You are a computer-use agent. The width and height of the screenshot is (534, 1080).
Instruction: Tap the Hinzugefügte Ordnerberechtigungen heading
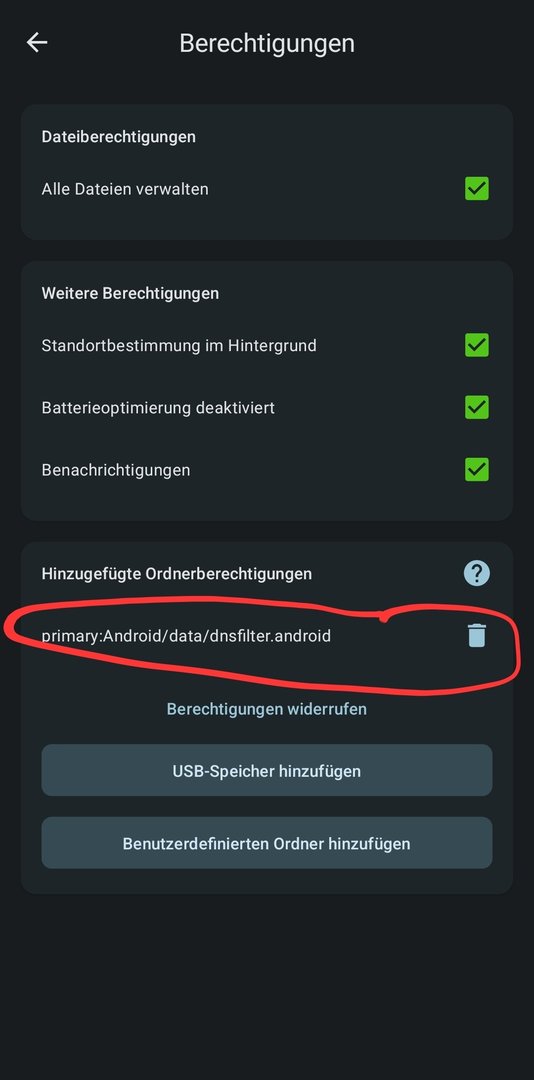[176, 573]
